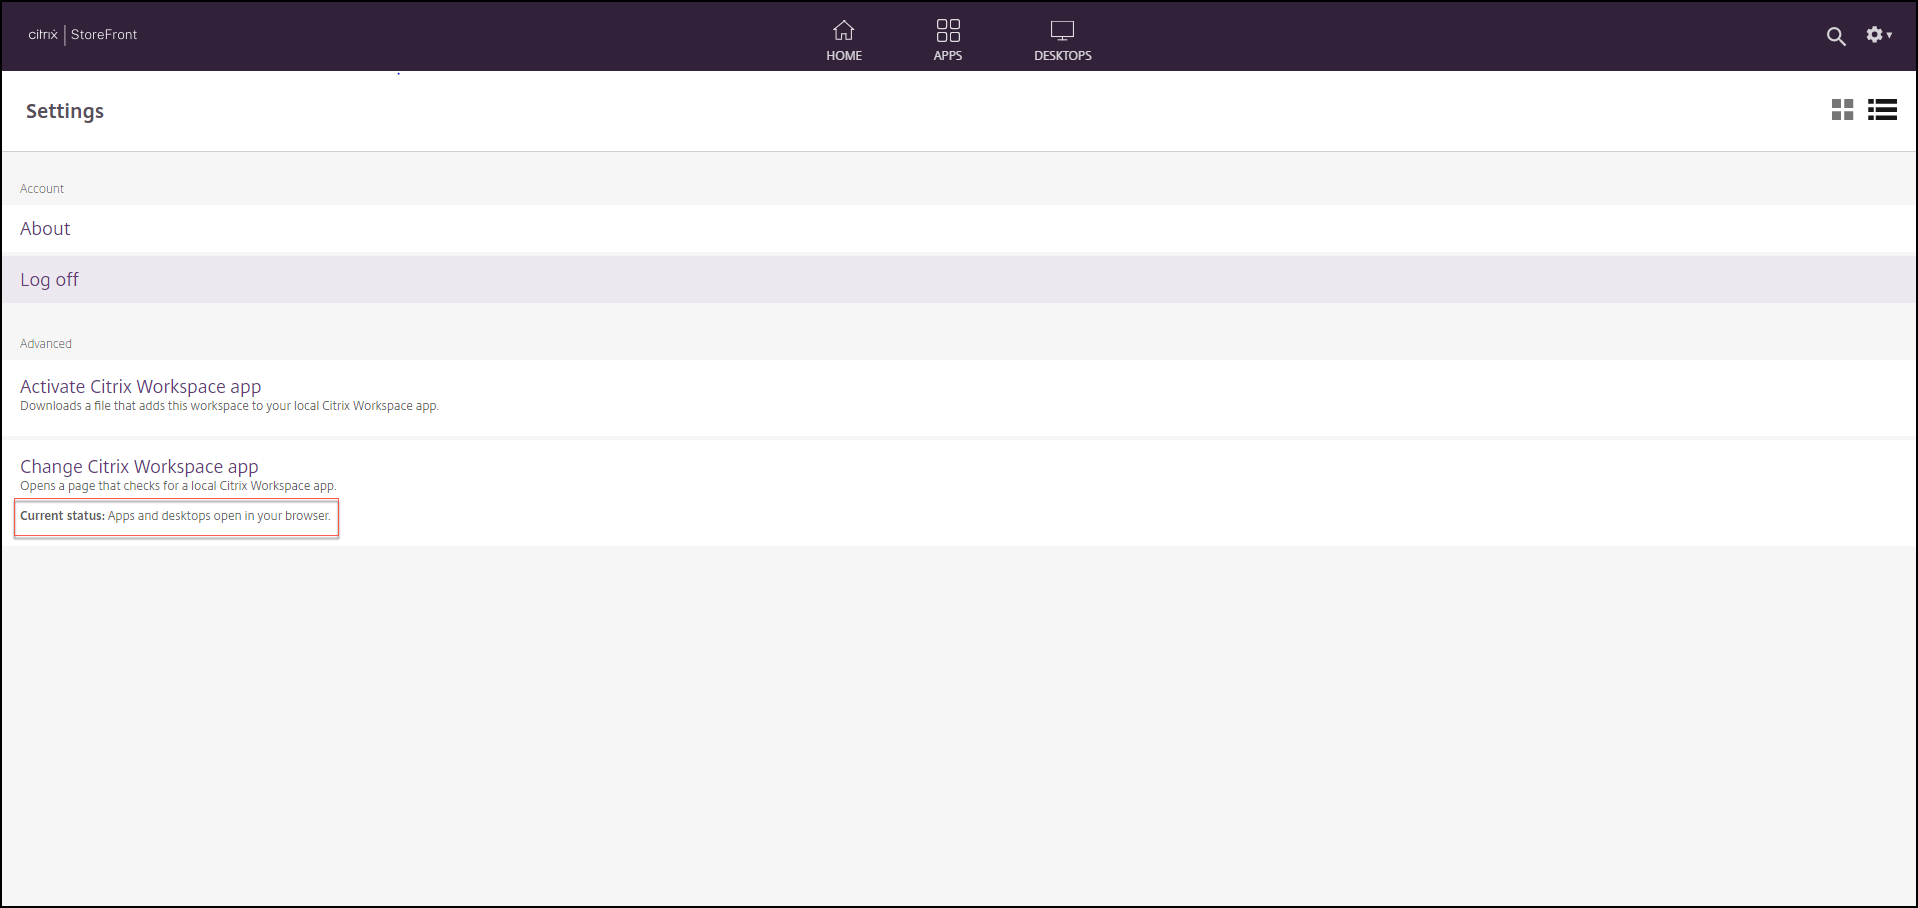Viewport: 1918px width, 908px height.
Task: Open the APPS tab
Action: point(948,41)
